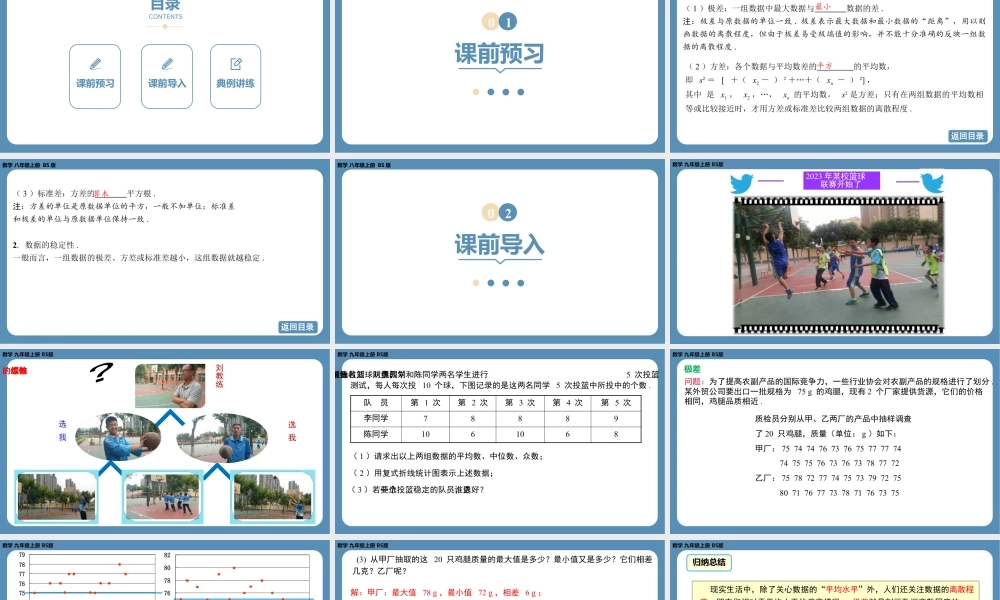Click the 刘教练 coach photo
1000x600 pixels.
[170, 385]
